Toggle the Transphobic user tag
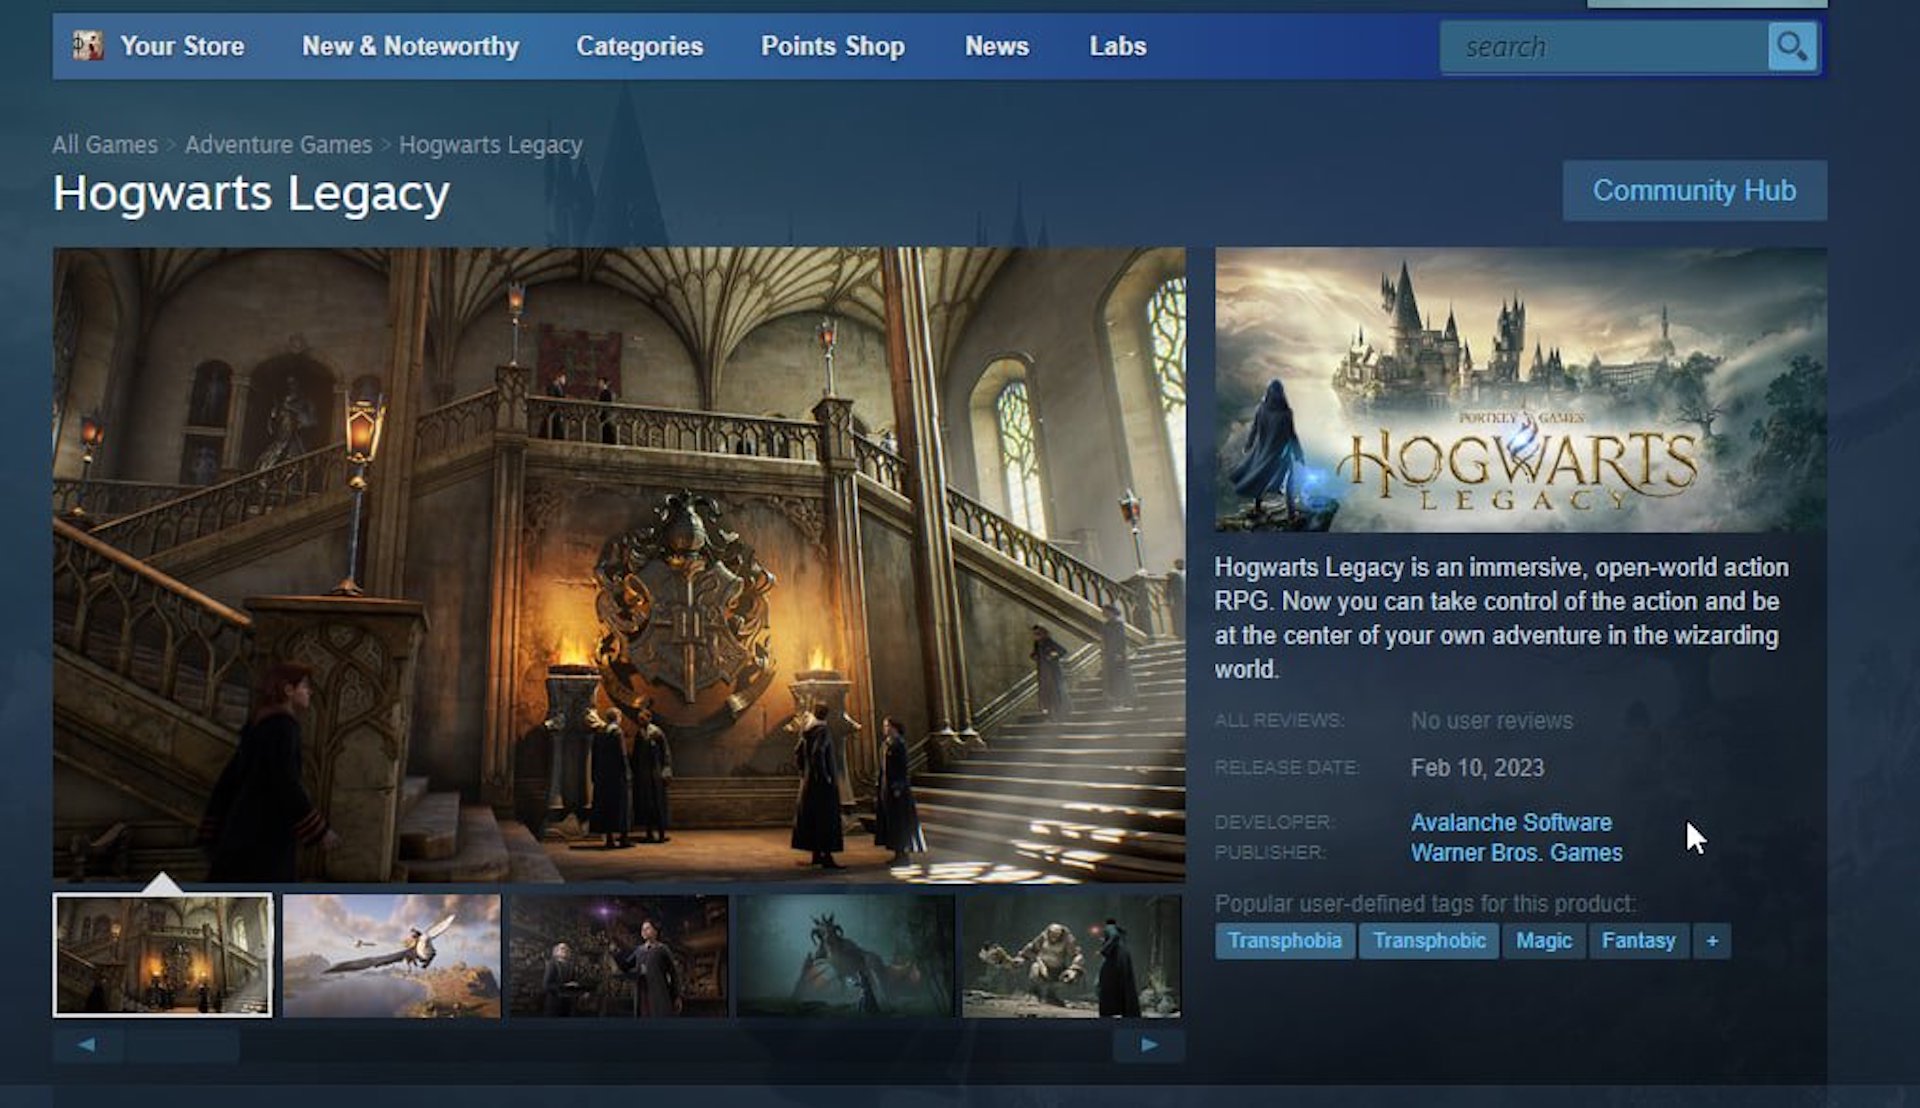Image resolution: width=1920 pixels, height=1108 pixels. (x=1427, y=939)
